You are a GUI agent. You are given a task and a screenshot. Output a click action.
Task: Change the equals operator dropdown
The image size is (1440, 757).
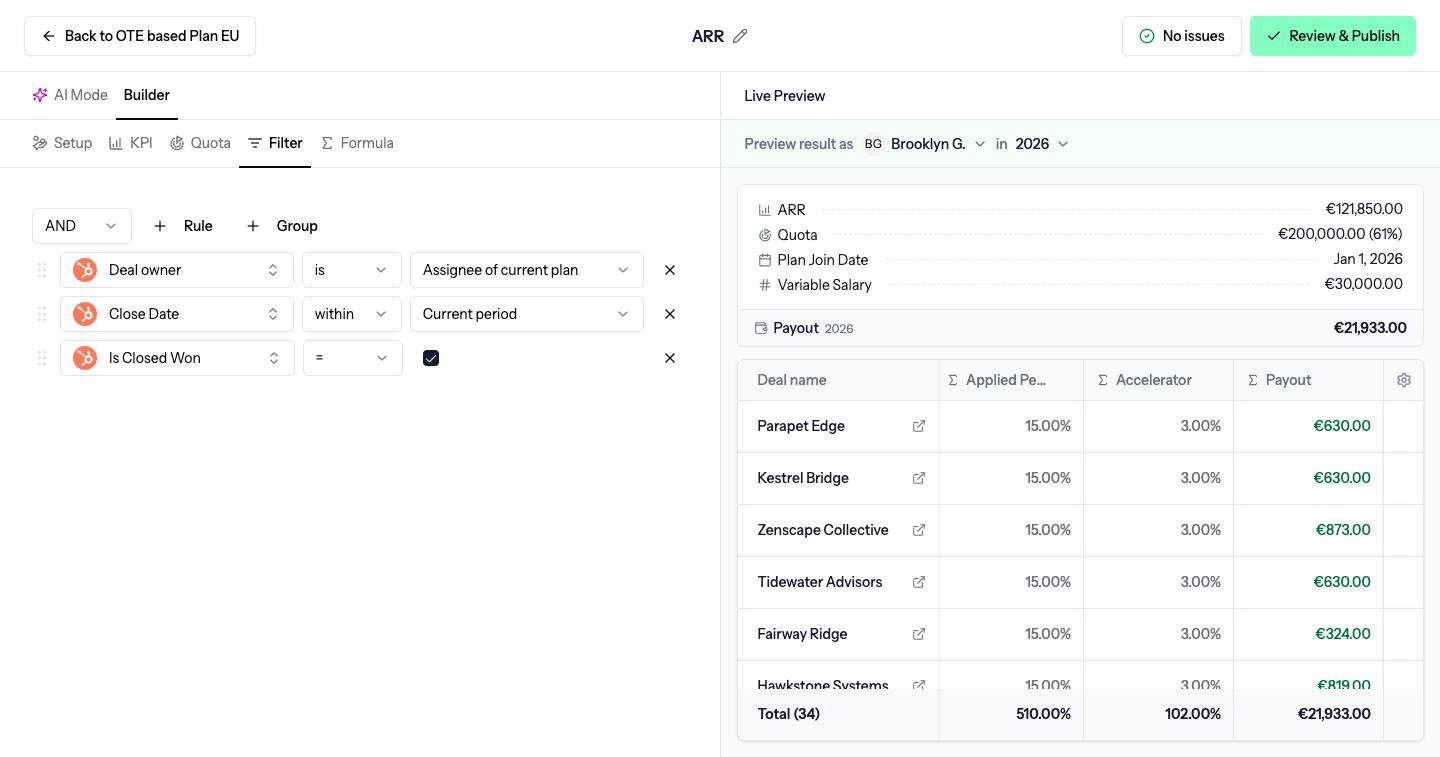(352, 358)
